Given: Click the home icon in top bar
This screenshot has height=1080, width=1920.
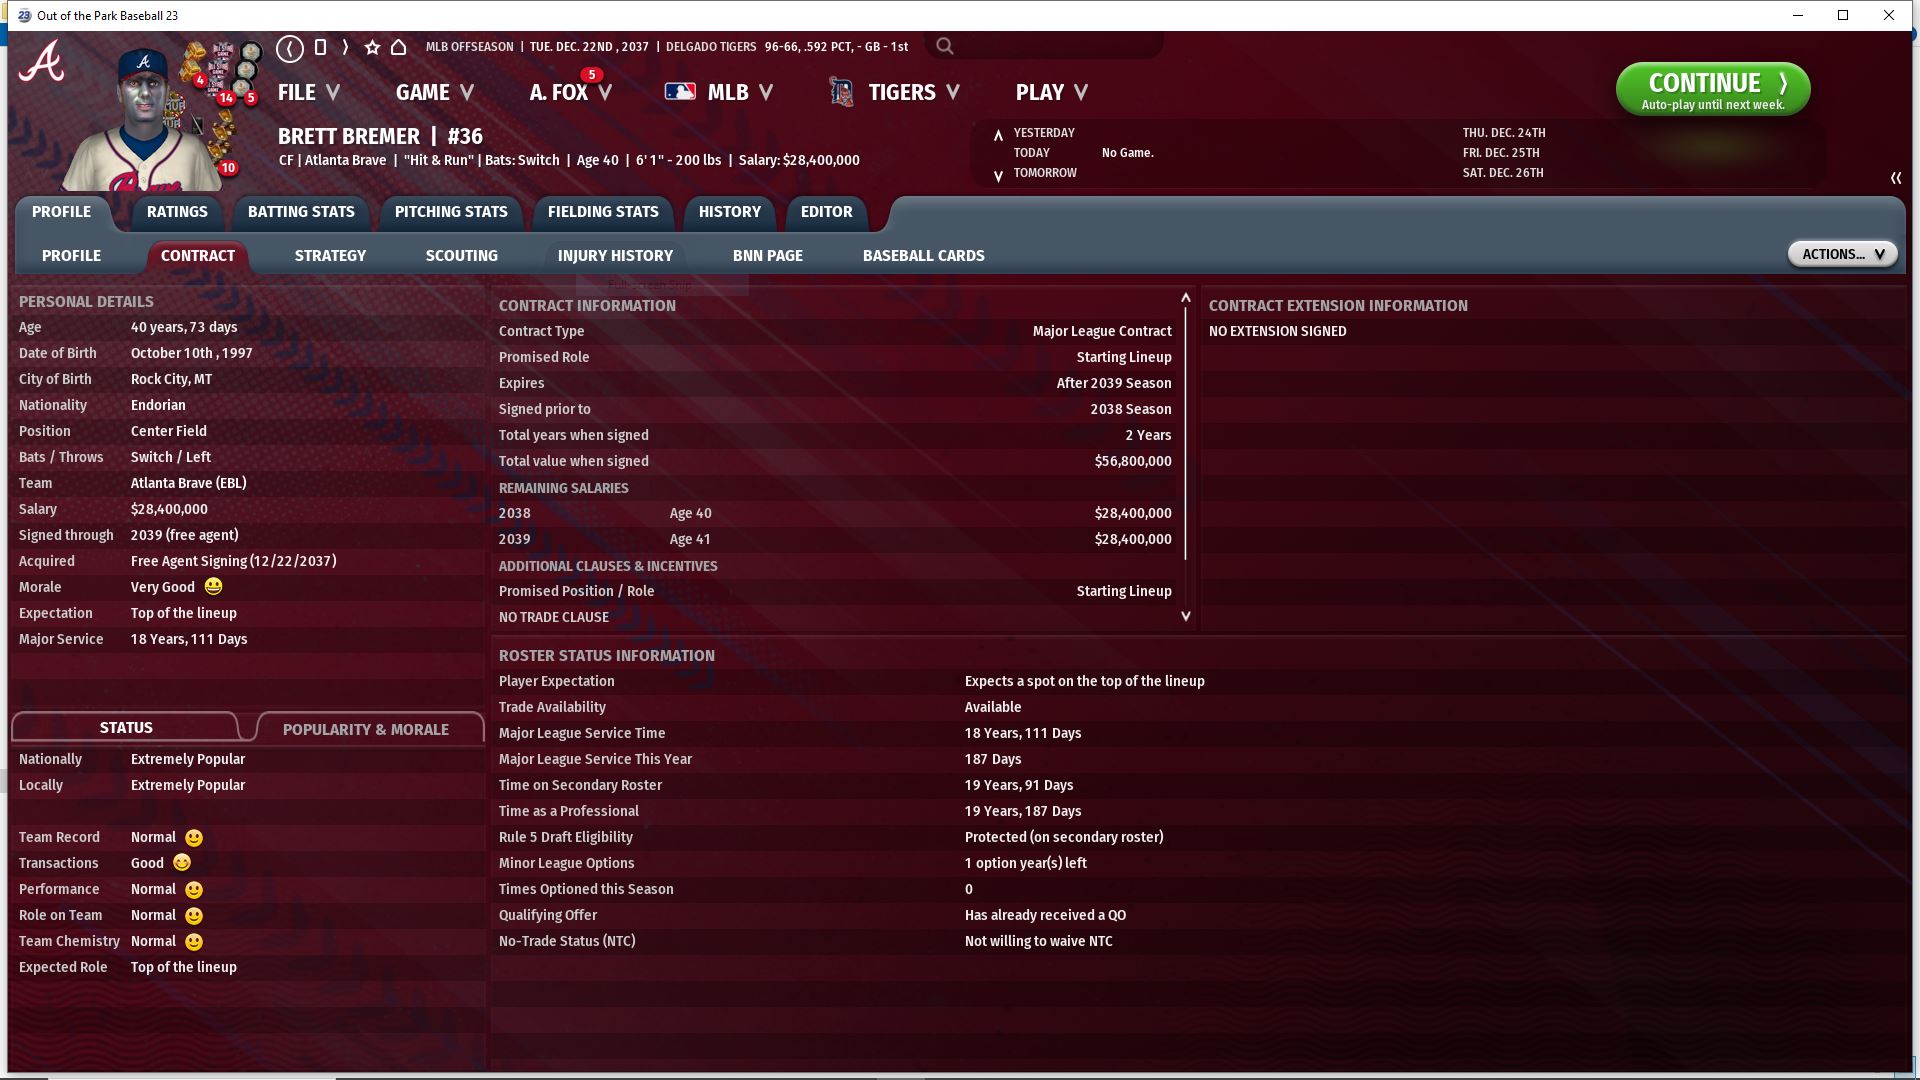Looking at the screenshot, I should (x=398, y=47).
